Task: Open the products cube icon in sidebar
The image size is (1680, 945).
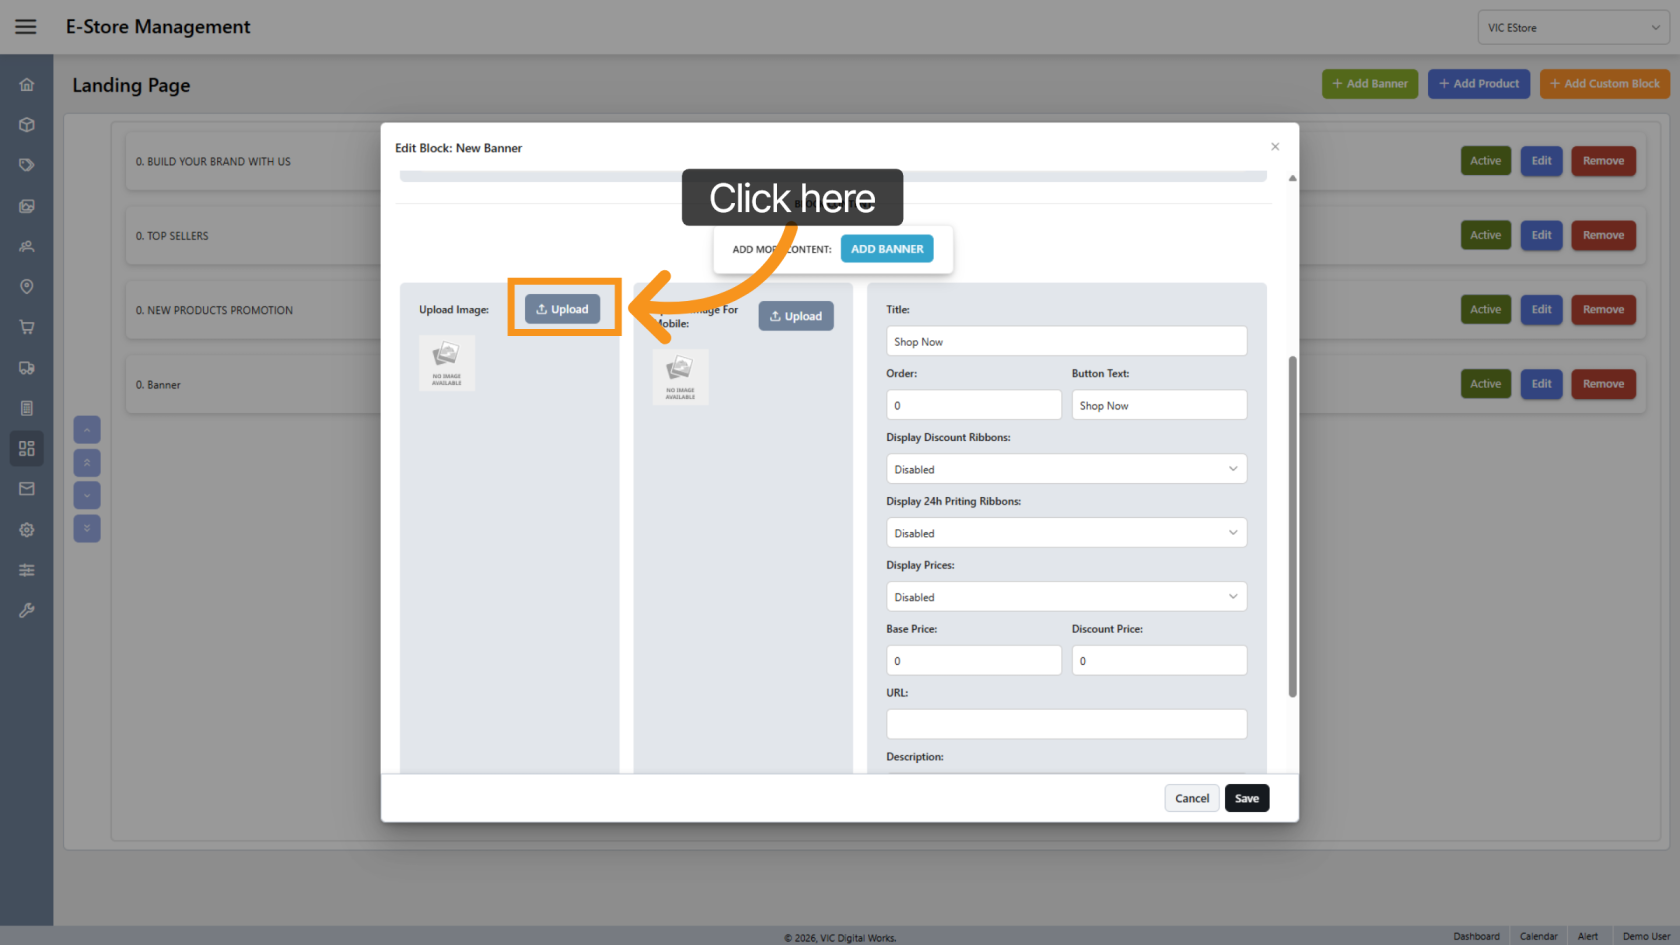Action: pyautogui.click(x=27, y=125)
